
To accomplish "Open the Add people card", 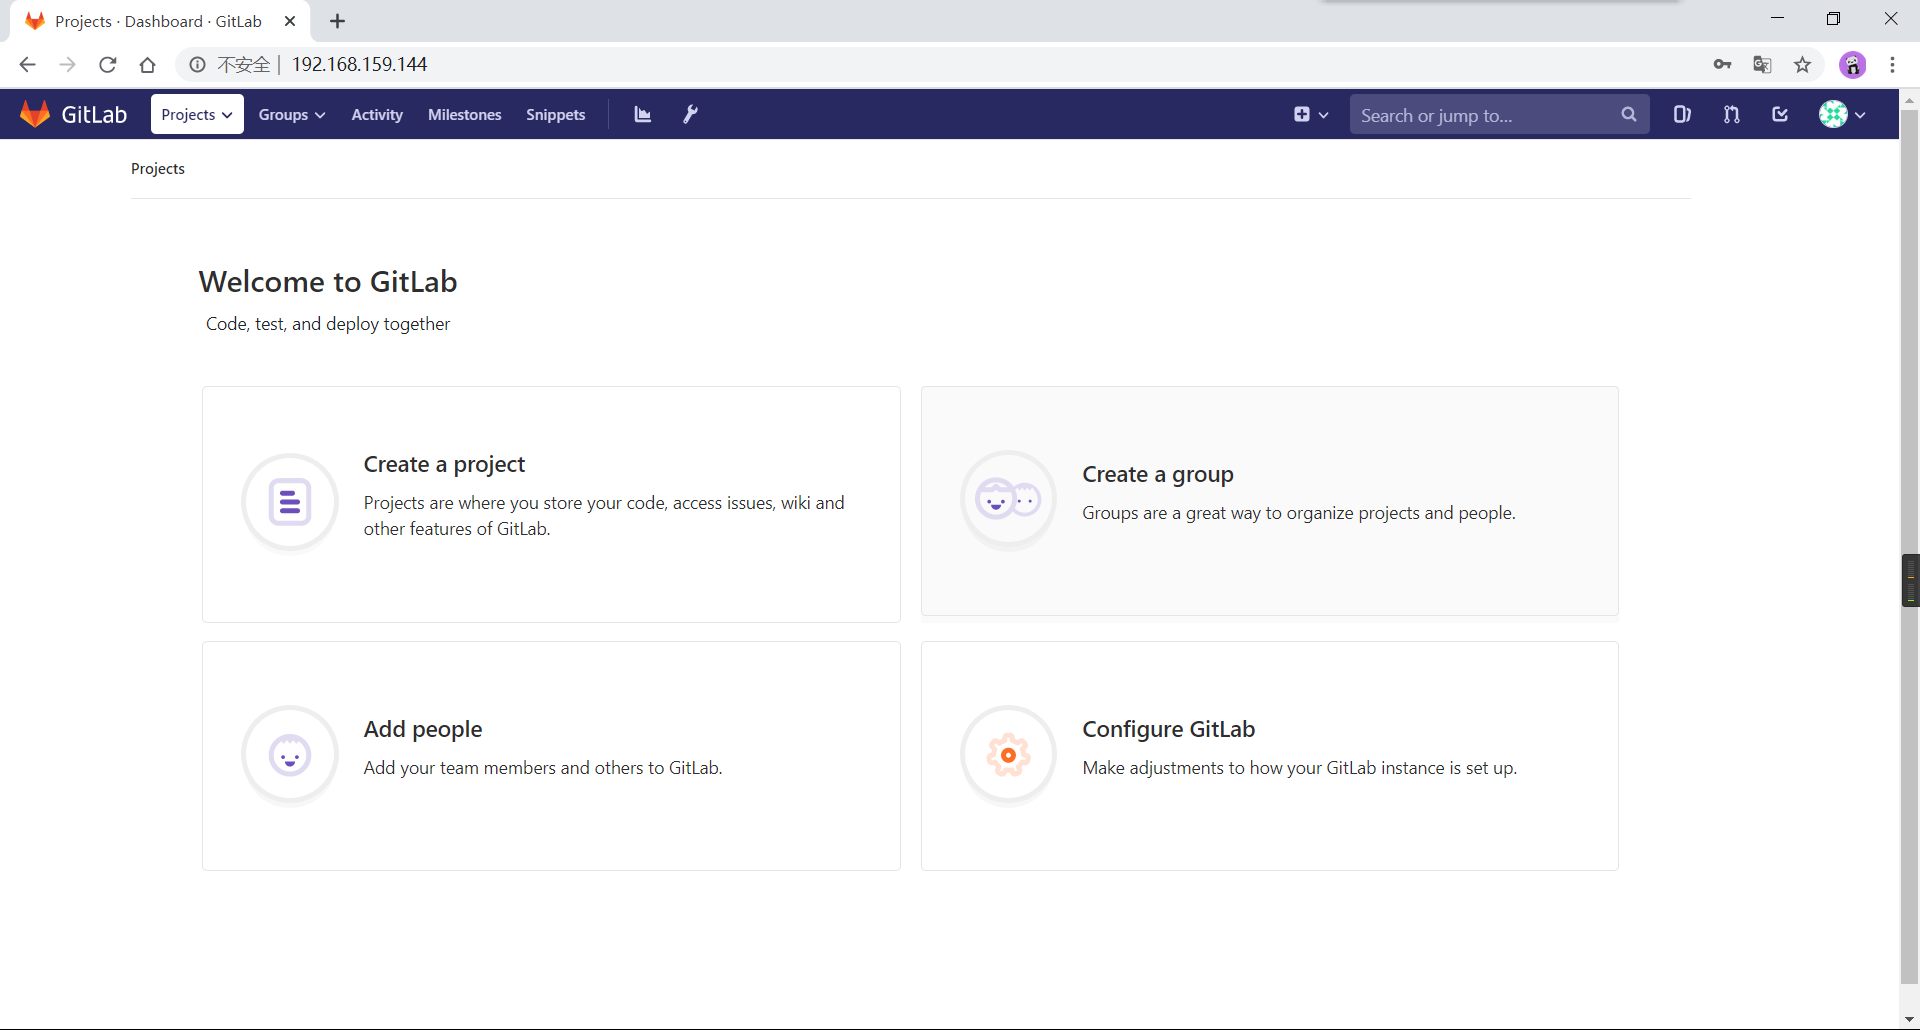I will (551, 756).
